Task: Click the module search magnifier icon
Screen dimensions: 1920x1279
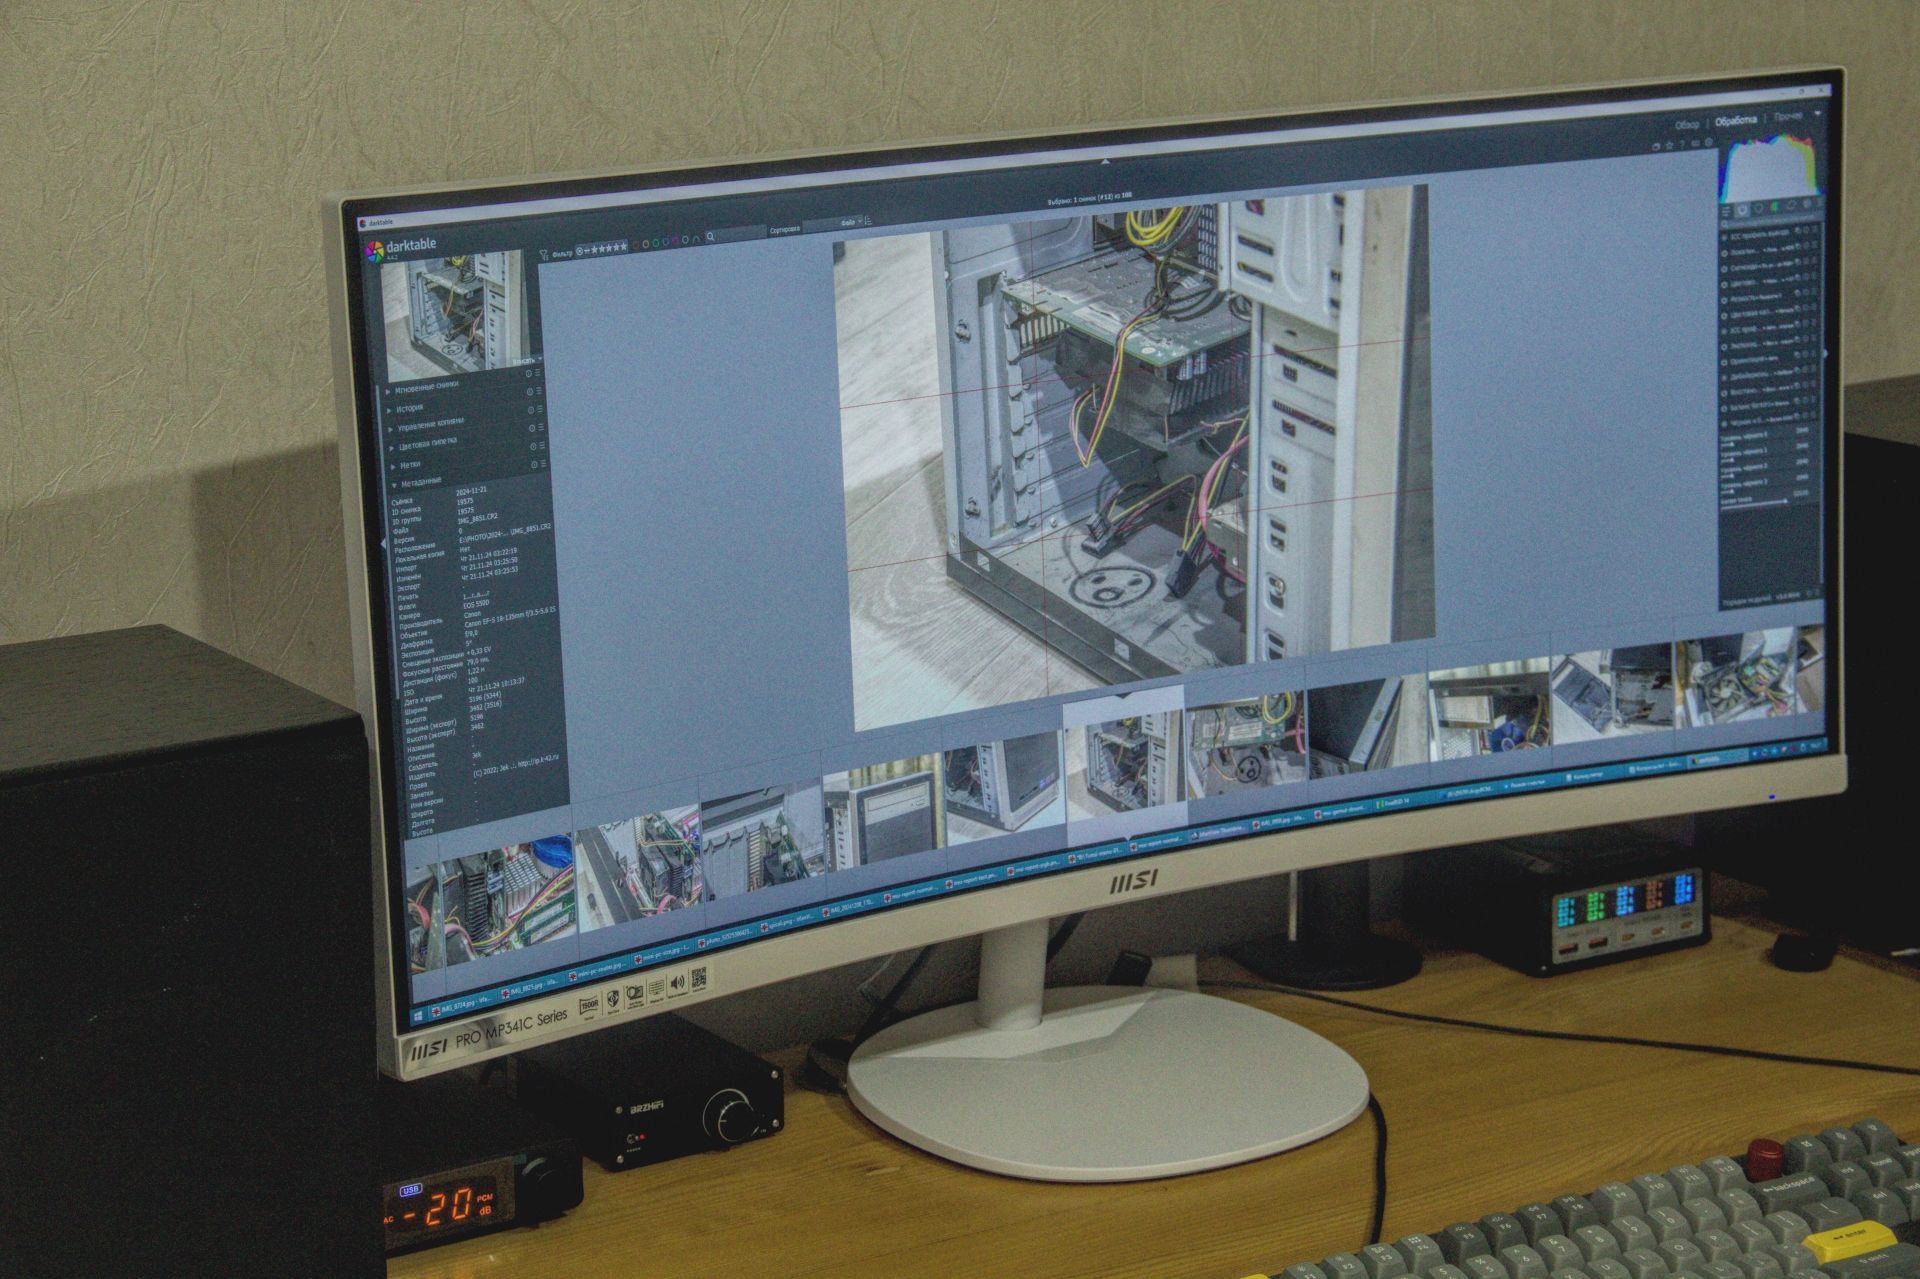Action: click(1724, 224)
